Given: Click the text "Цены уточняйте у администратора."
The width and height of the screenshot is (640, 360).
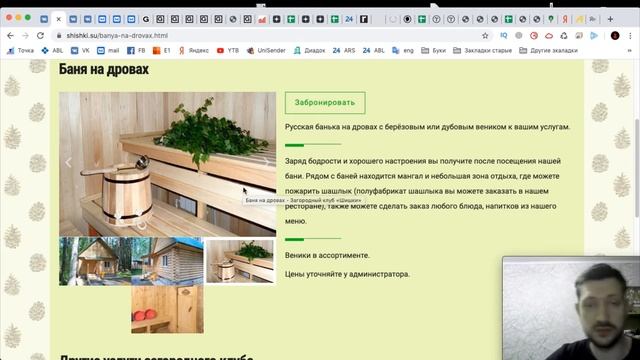Looking at the screenshot, I should pyautogui.click(x=347, y=274).
